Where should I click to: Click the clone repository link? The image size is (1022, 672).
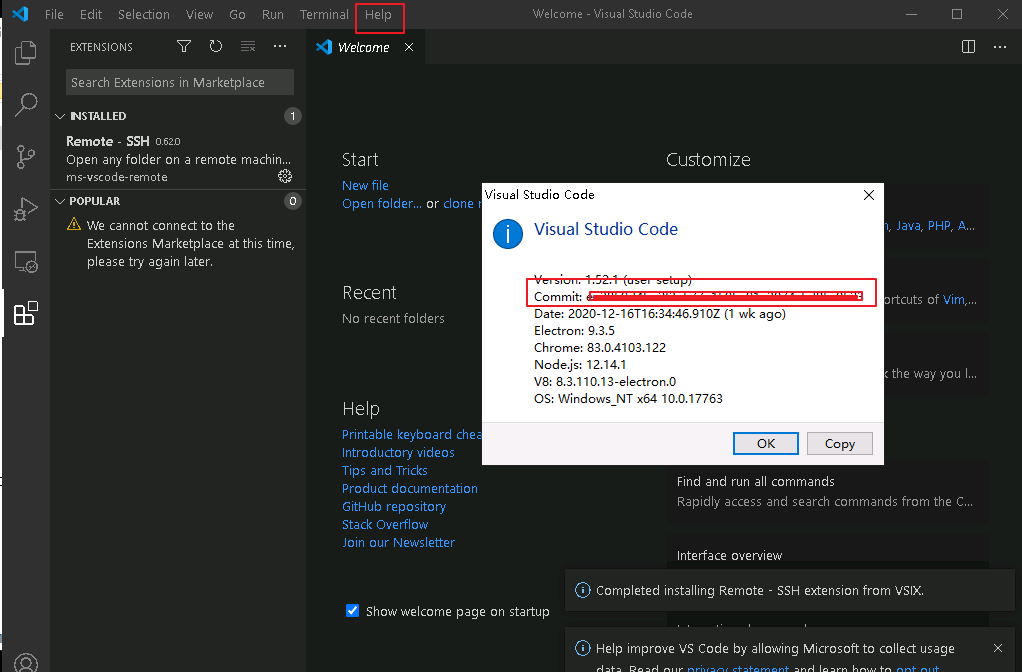coord(461,203)
